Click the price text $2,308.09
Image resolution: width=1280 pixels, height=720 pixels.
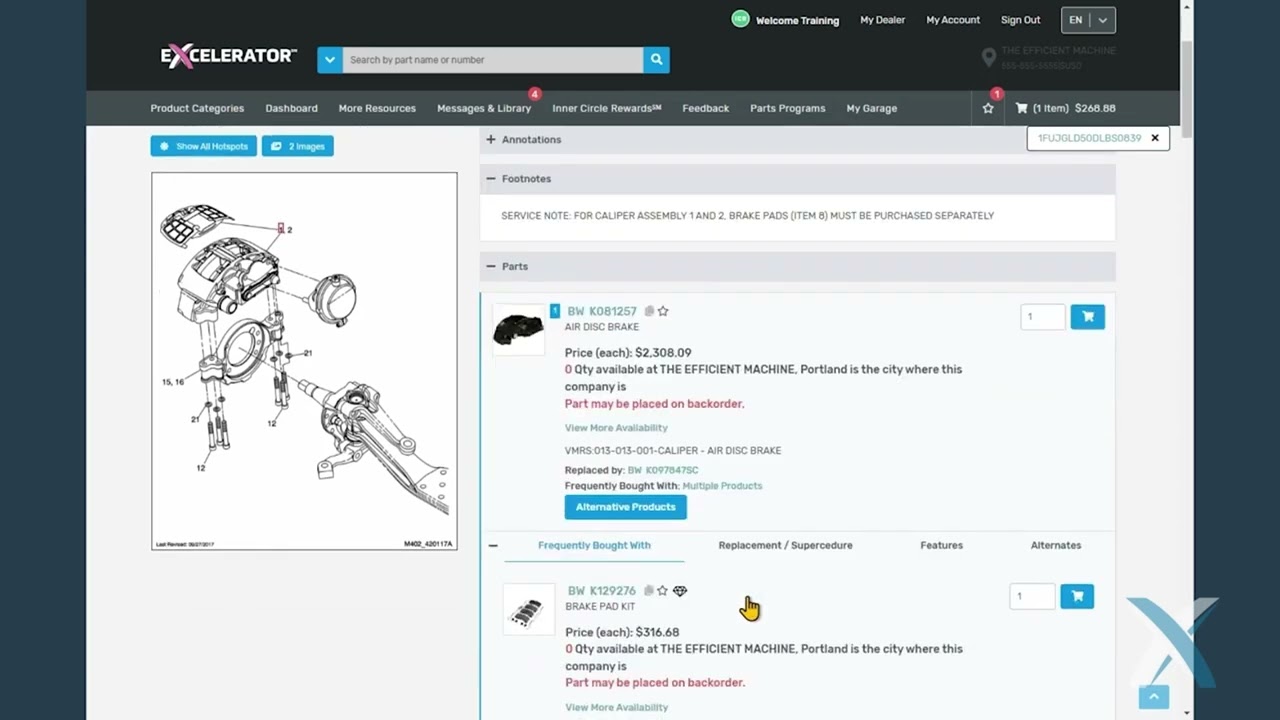pyautogui.click(x=663, y=353)
